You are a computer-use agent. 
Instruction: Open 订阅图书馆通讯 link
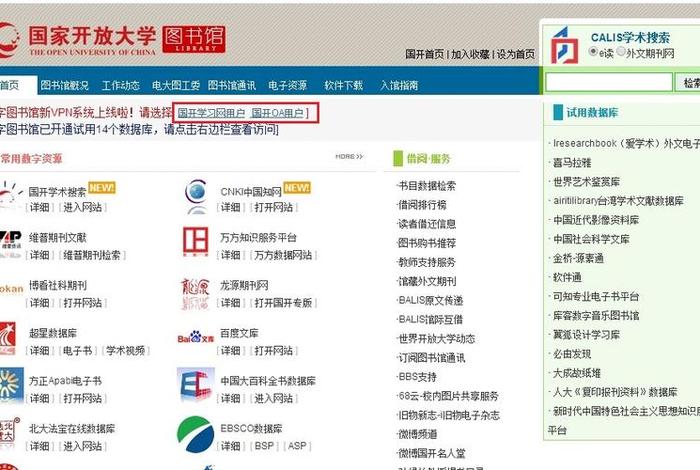pyautogui.click(x=431, y=358)
